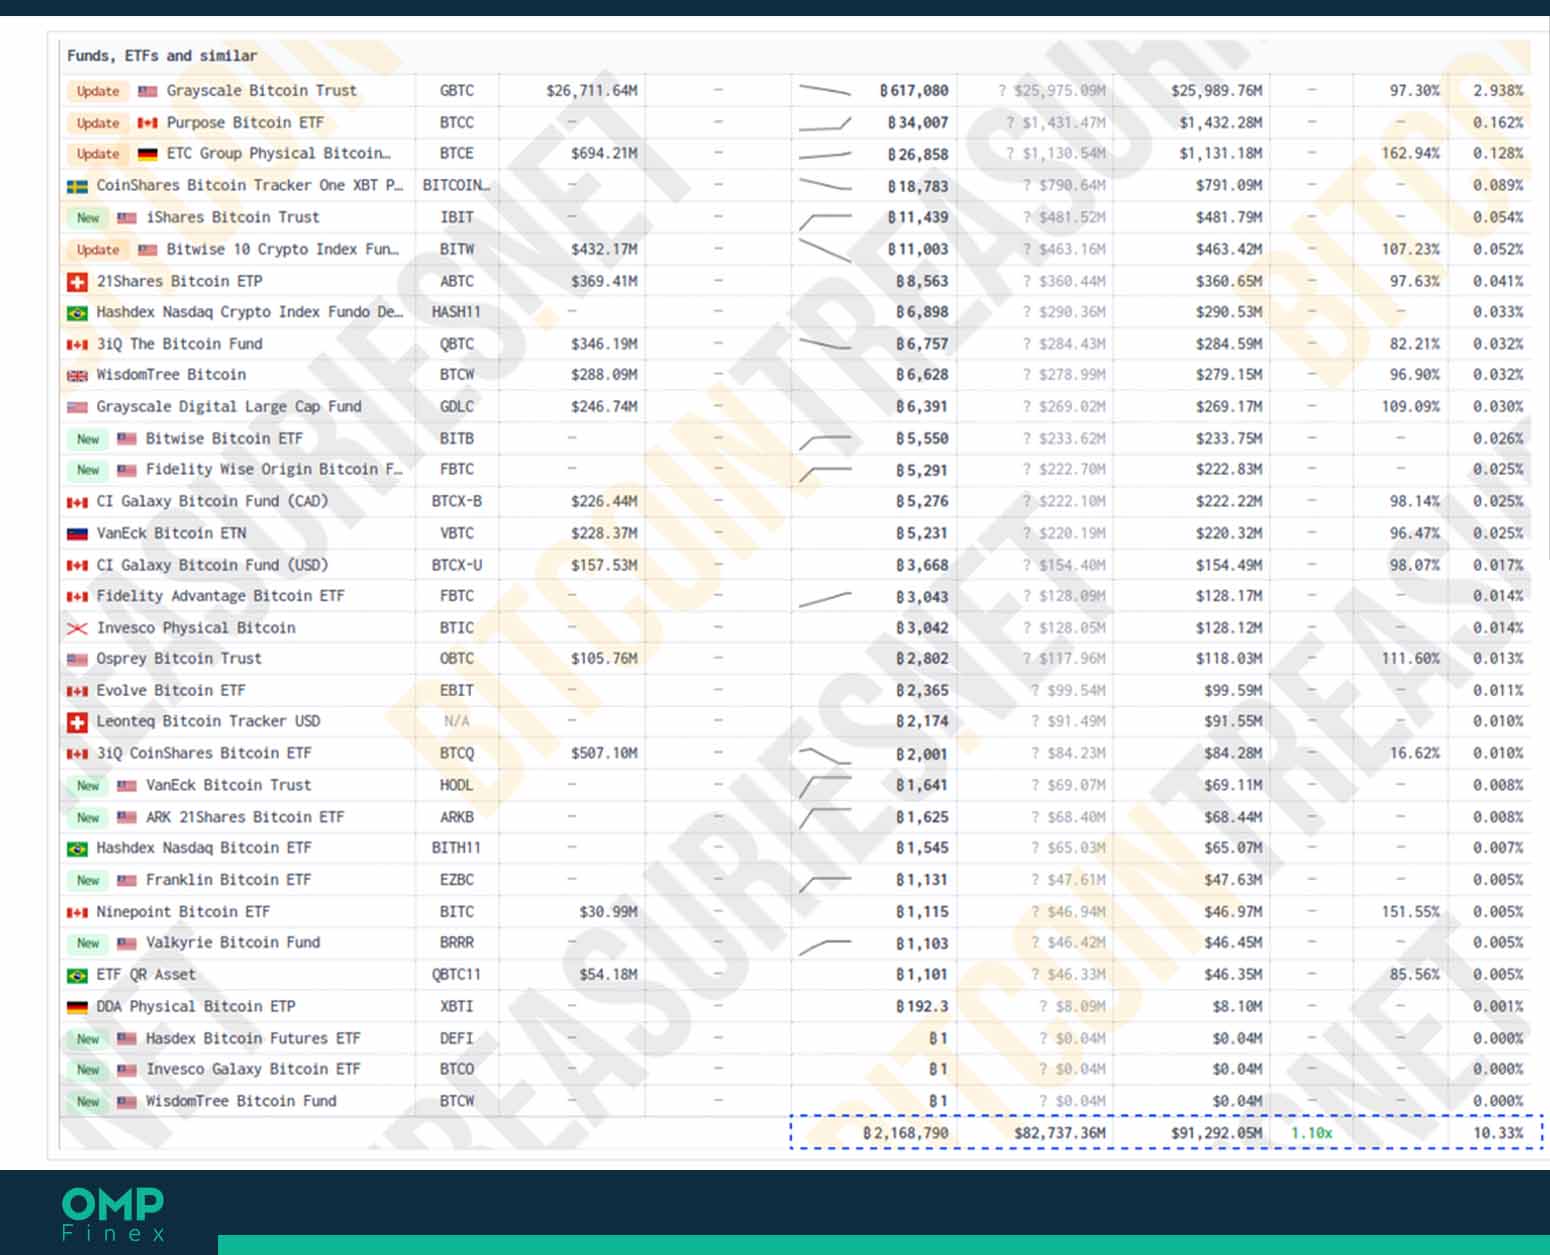Click the flag icon of VanEck Bitcoin ETN
This screenshot has width=1550, height=1255.
pyautogui.click(x=77, y=534)
